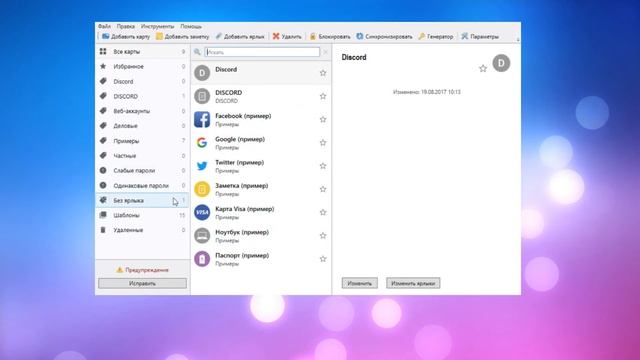Clear the search field with the X
Screen dimensions: 640x360
(325, 52)
